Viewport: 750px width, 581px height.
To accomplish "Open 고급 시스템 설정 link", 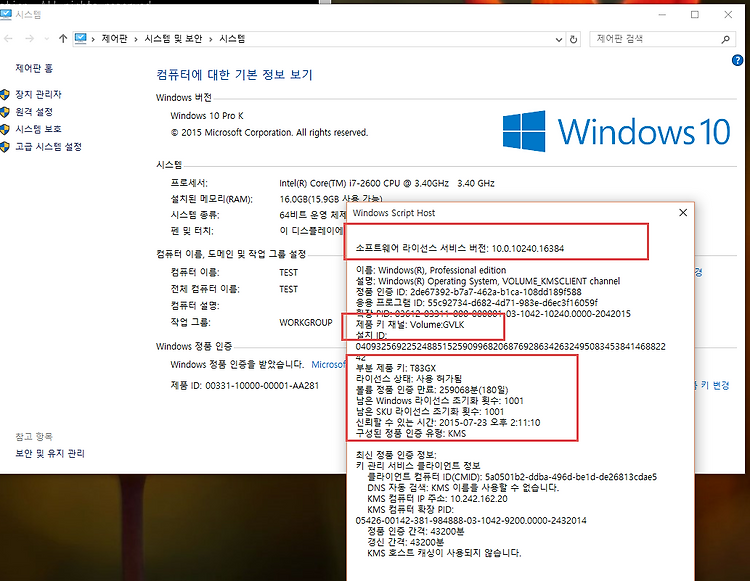I will click(x=48, y=146).
